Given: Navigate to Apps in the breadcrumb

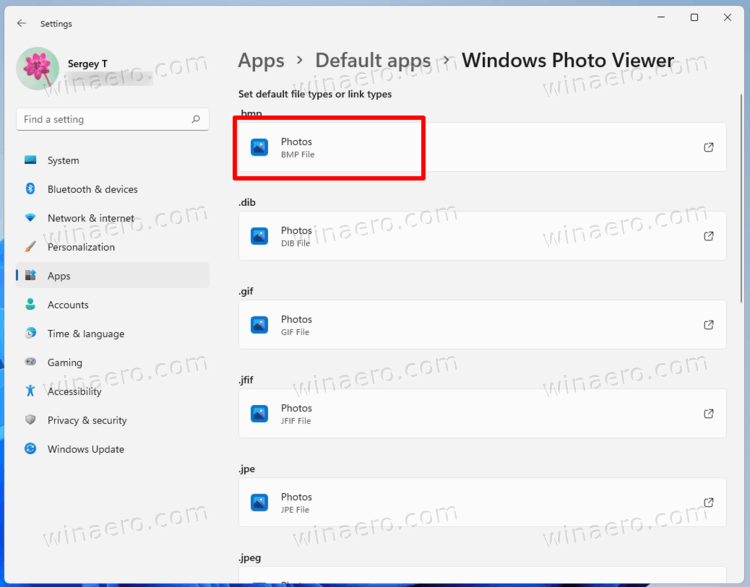Looking at the screenshot, I should click(261, 61).
